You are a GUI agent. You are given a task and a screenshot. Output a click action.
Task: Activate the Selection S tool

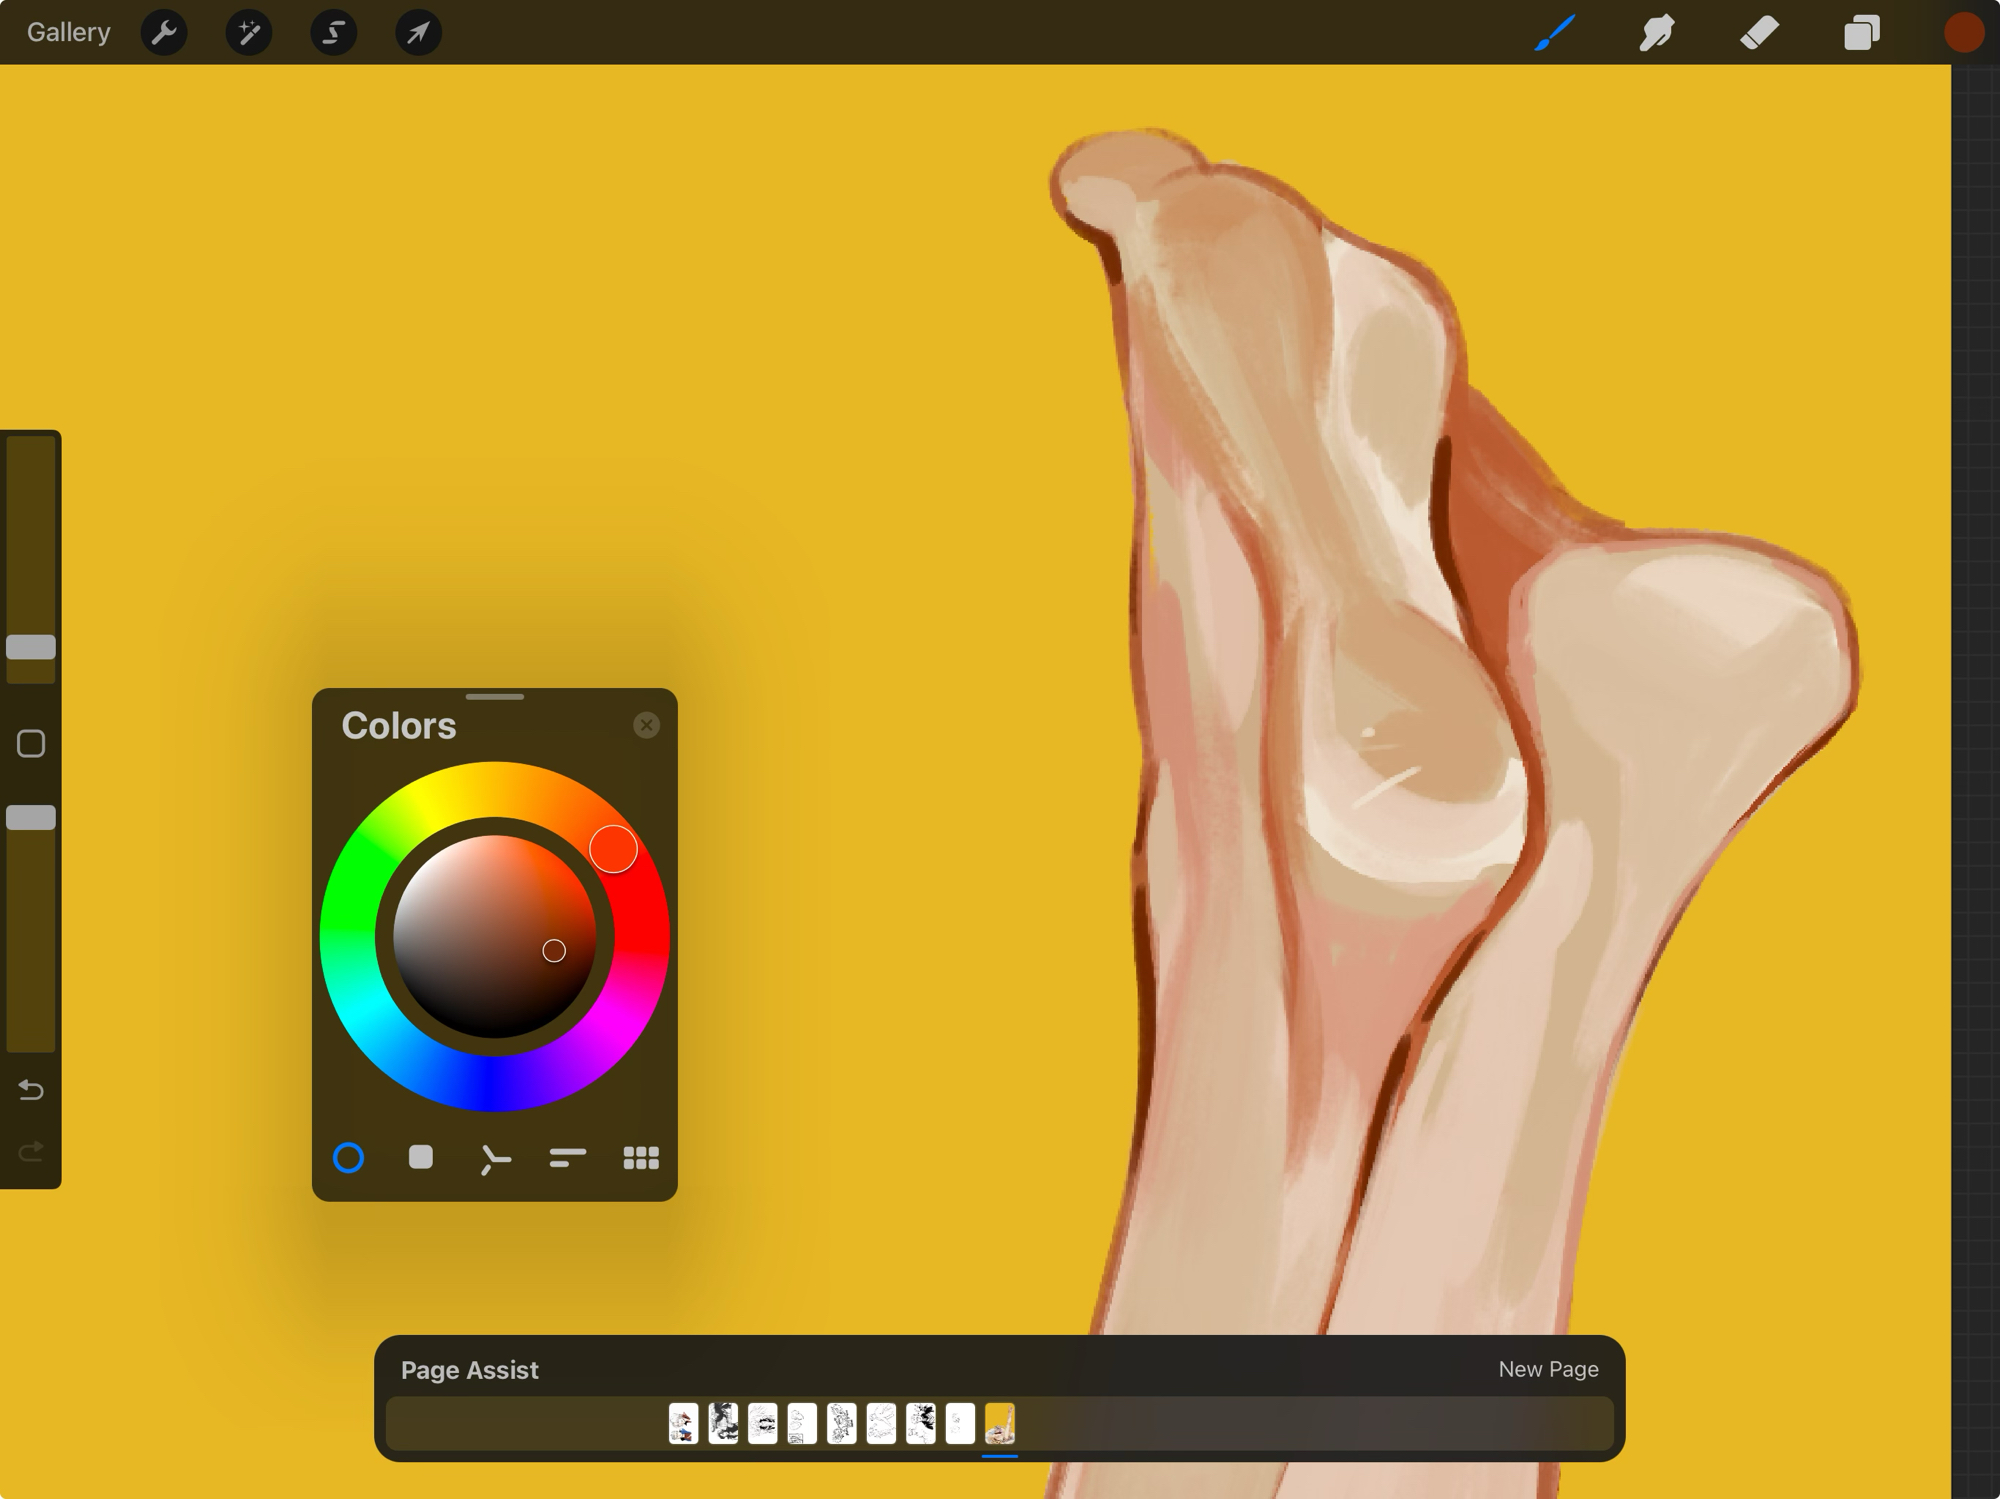coord(333,33)
